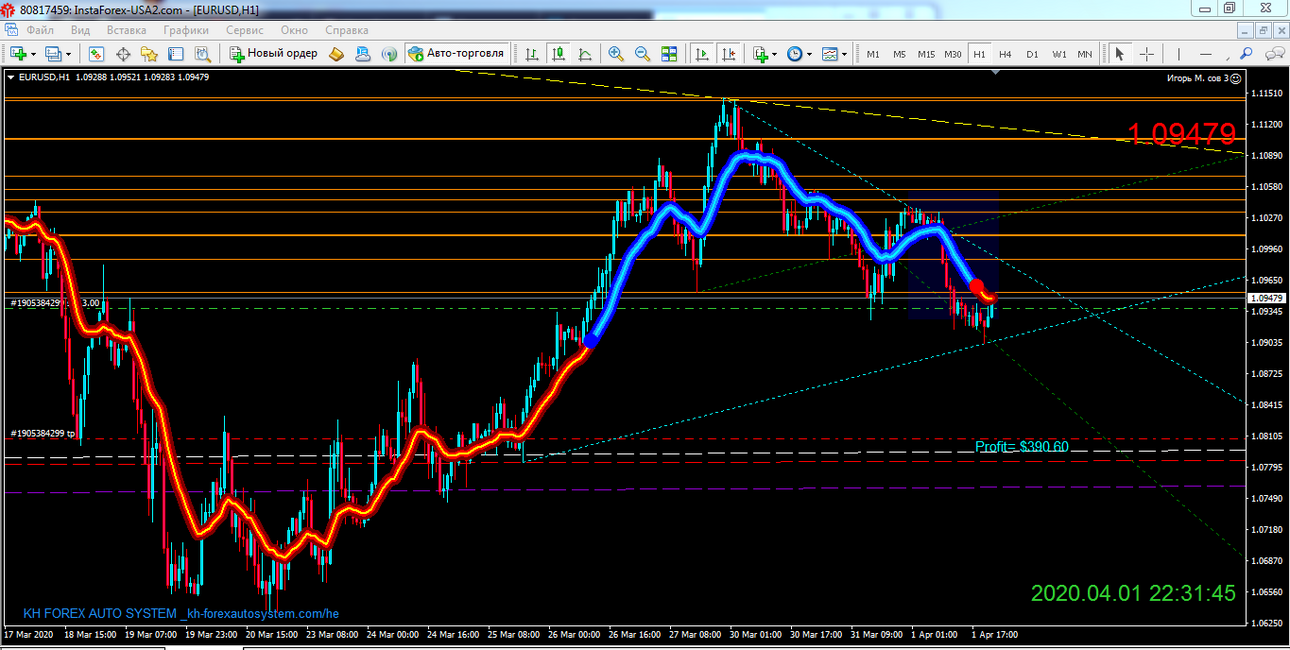Expand the Periods dropdown arrow

[x=809, y=54]
